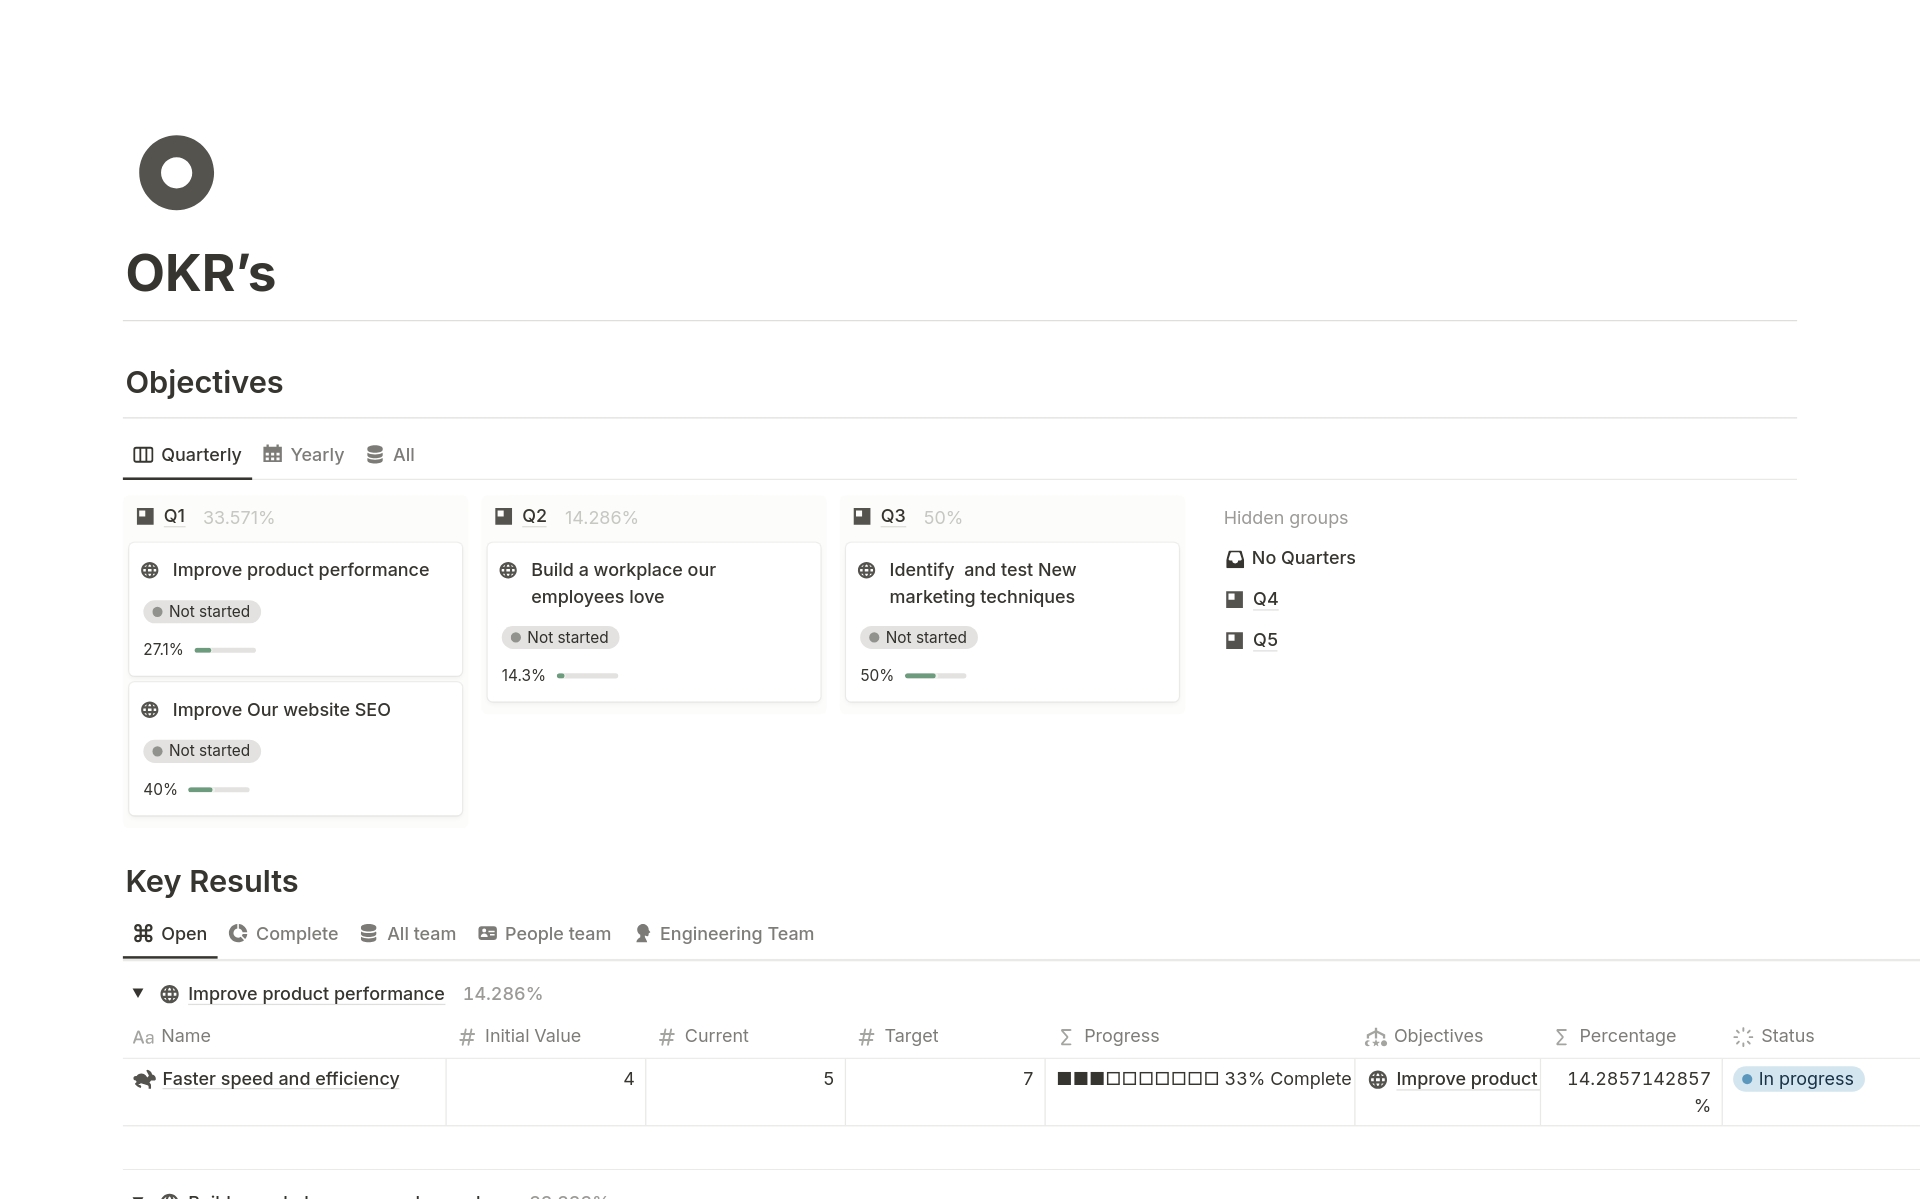Click the OKR's page donut icon
Screen dimensions: 1920x1199
(176, 173)
